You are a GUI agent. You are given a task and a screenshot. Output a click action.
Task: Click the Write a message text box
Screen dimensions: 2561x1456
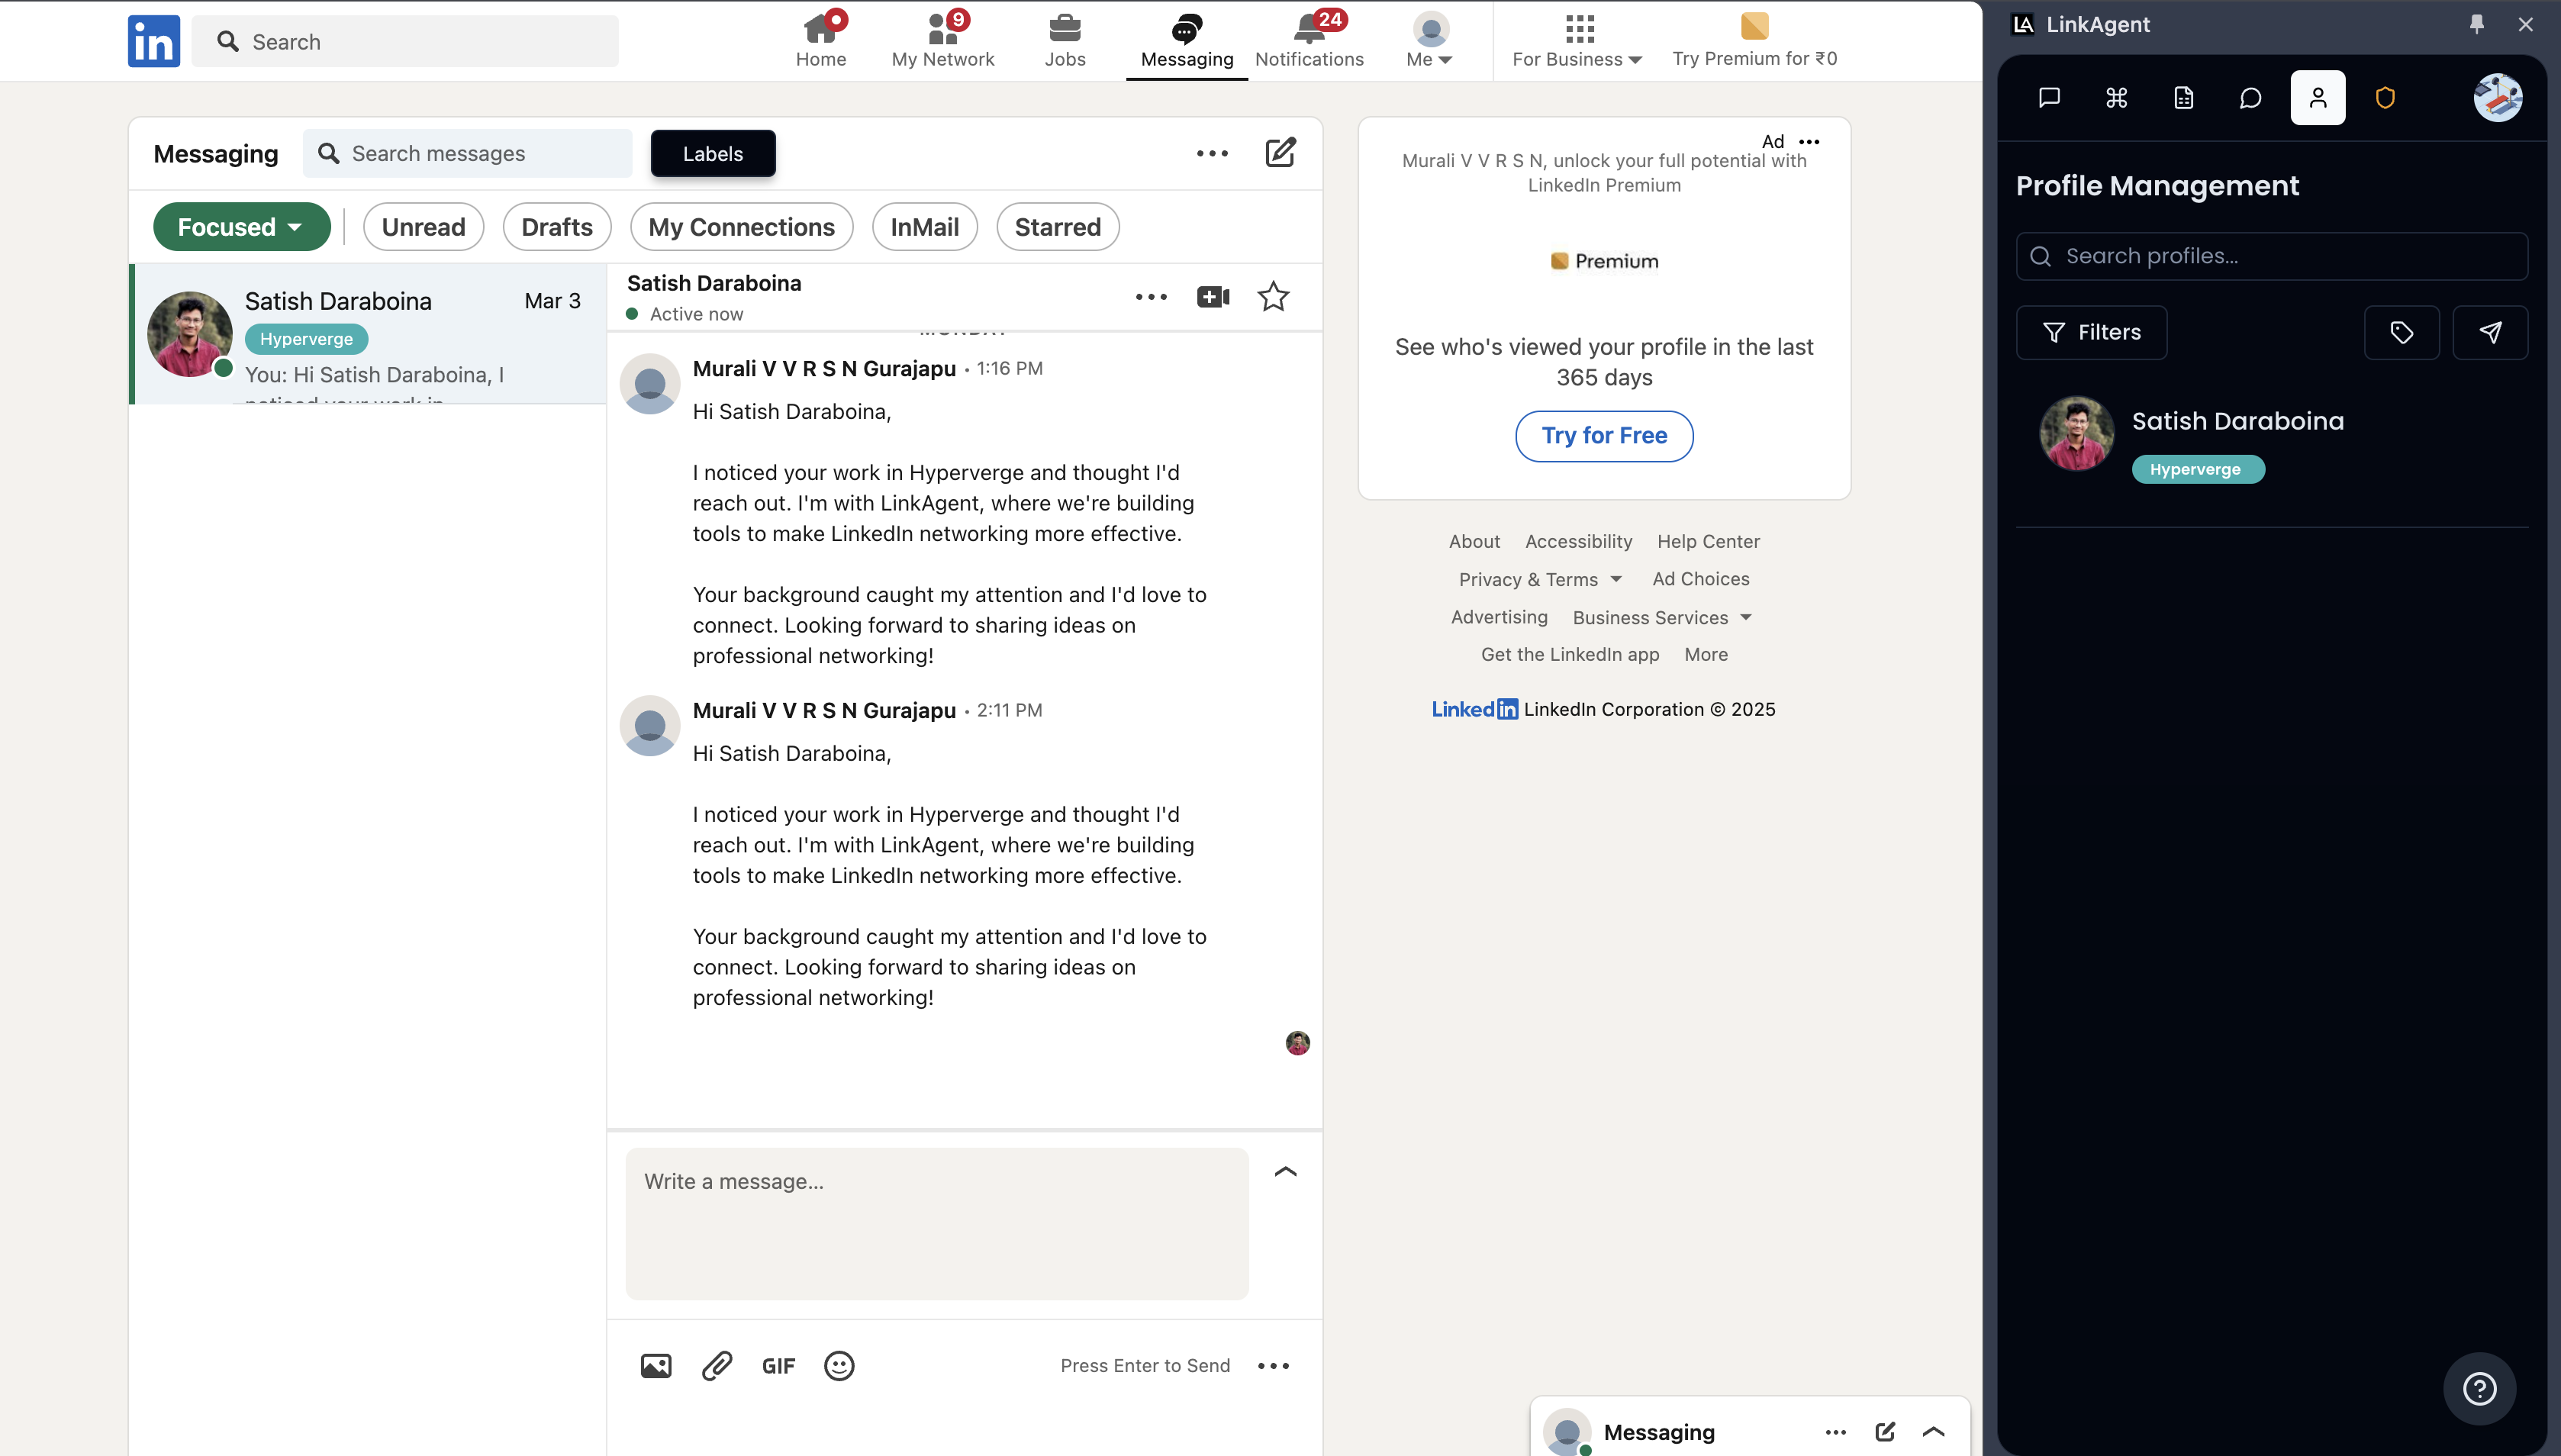pos(937,1224)
